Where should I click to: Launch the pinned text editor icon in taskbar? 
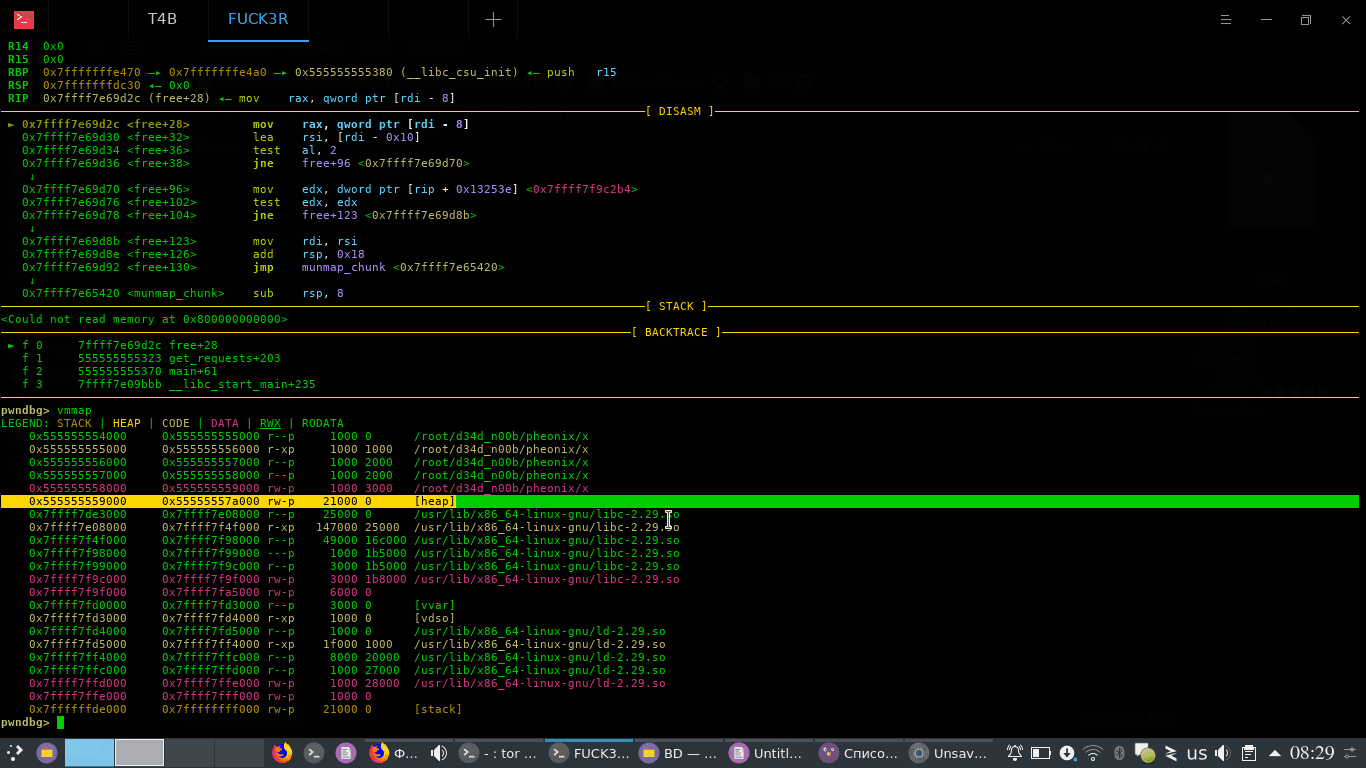[345, 753]
